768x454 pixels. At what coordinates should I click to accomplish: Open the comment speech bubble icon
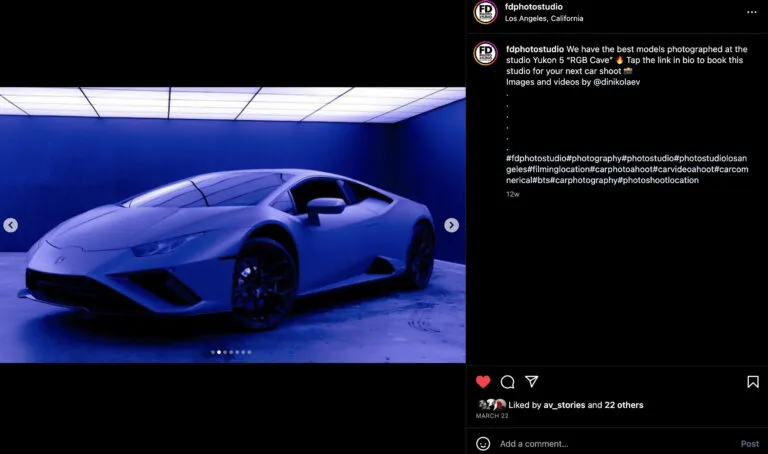point(507,381)
